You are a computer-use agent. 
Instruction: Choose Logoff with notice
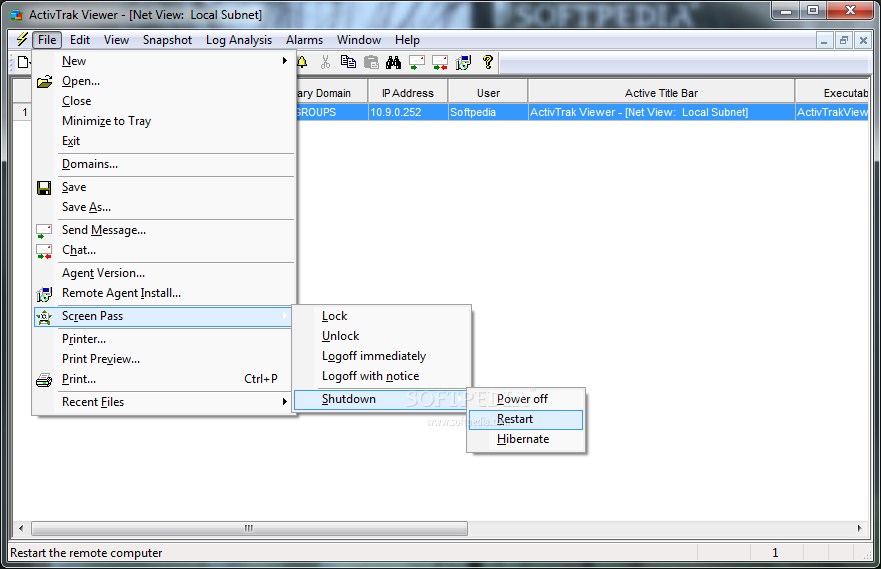click(x=382, y=376)
